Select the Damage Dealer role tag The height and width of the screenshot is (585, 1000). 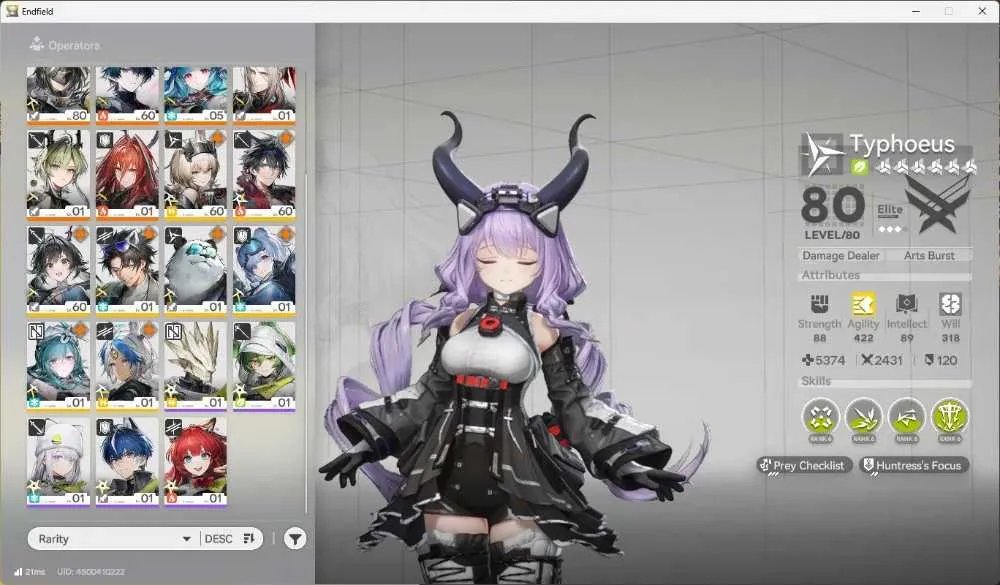(x=841, y=255)
